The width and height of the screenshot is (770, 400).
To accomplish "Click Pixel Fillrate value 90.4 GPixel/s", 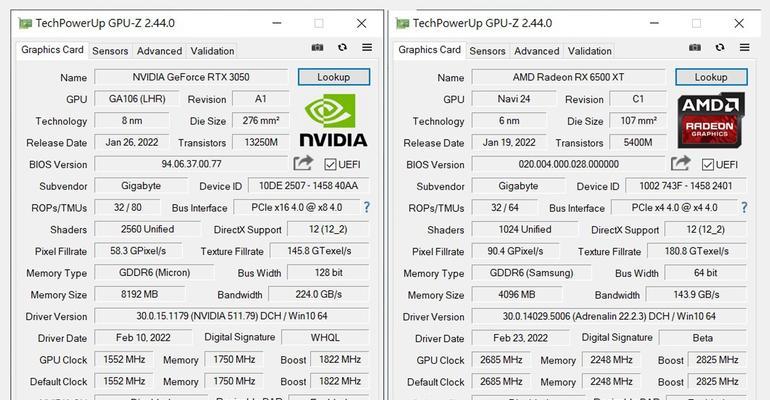I will click(515, 251).
